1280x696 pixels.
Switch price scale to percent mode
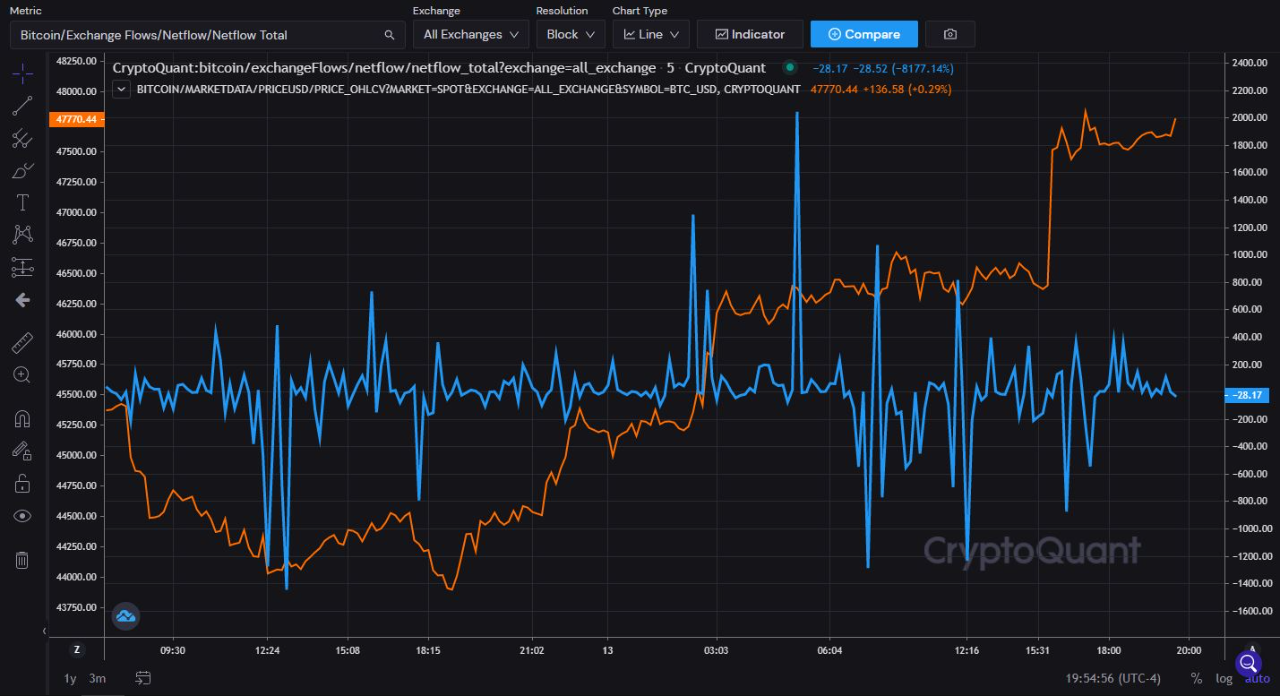click(1196, 678)
